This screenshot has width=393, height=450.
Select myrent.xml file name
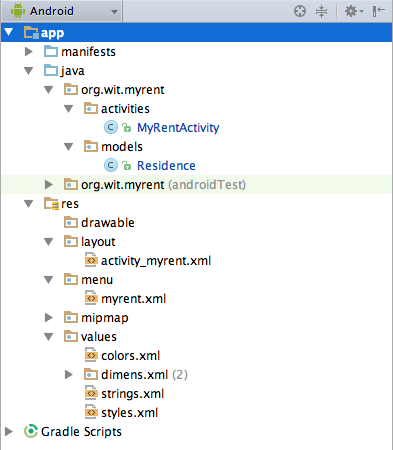point(134,299)
